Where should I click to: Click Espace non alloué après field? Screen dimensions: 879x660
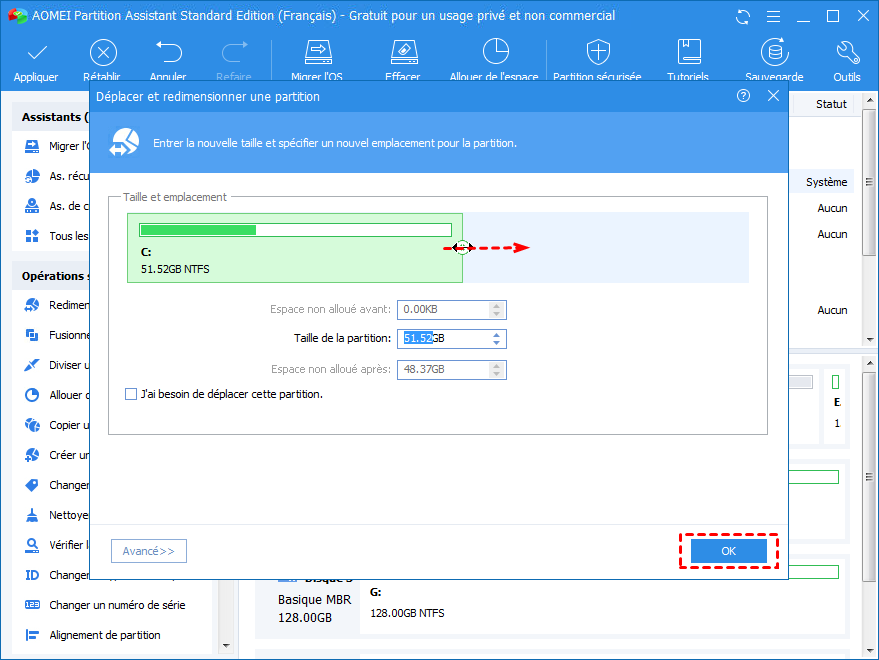click(x=451, y=370)
